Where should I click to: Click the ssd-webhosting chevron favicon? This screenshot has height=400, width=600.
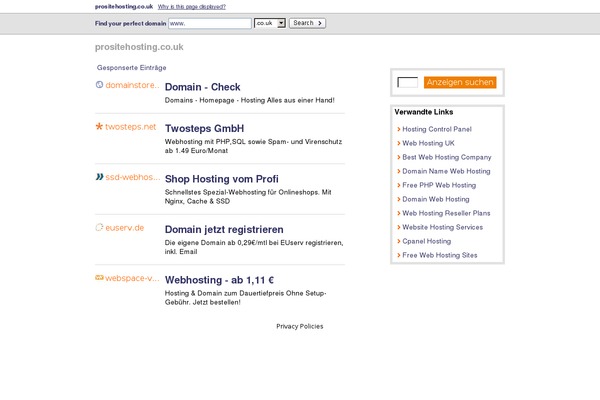click(99, 177)
